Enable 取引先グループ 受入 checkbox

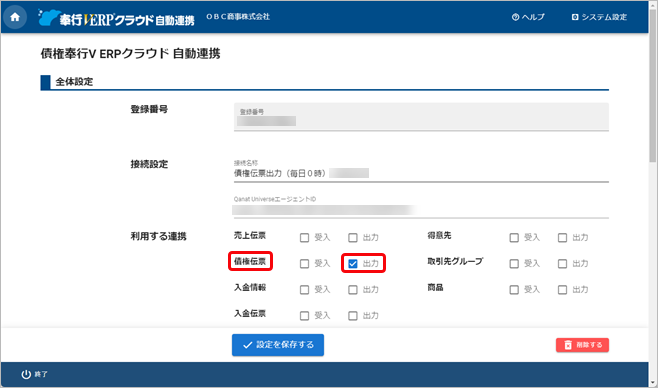(x=514, y=264)
